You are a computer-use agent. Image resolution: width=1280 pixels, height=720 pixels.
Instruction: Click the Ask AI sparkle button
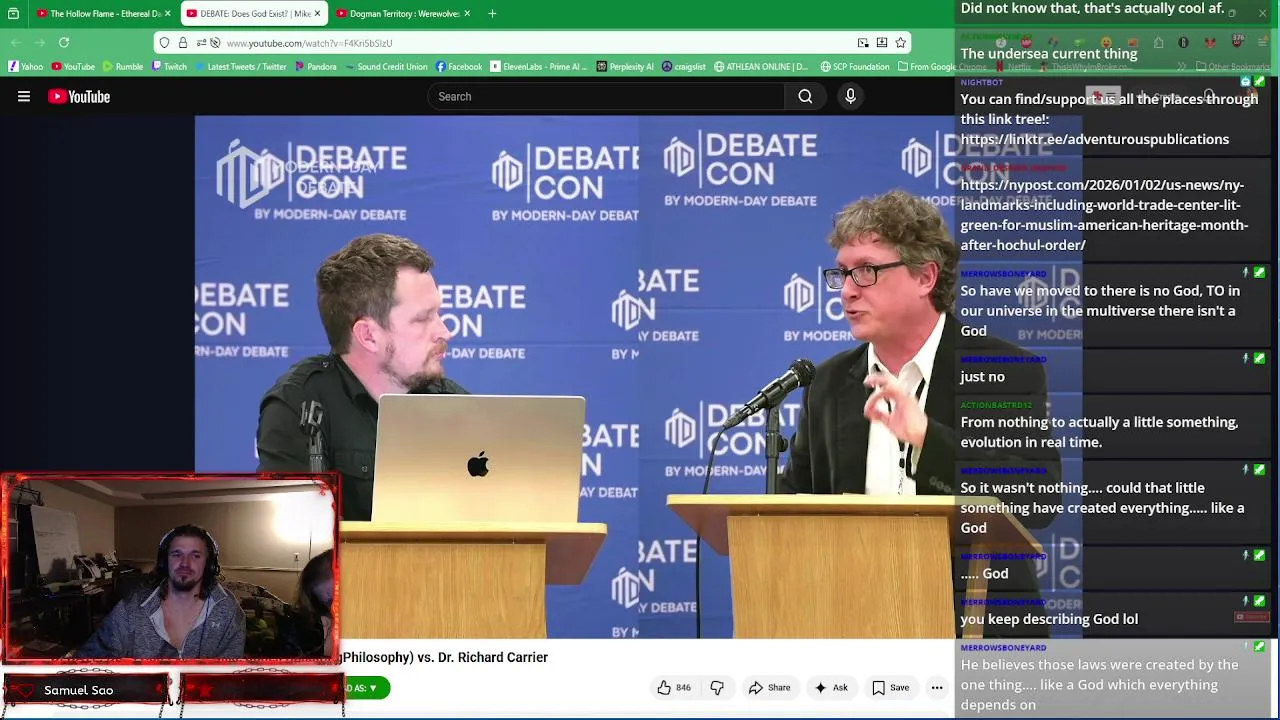click(831, 688)
